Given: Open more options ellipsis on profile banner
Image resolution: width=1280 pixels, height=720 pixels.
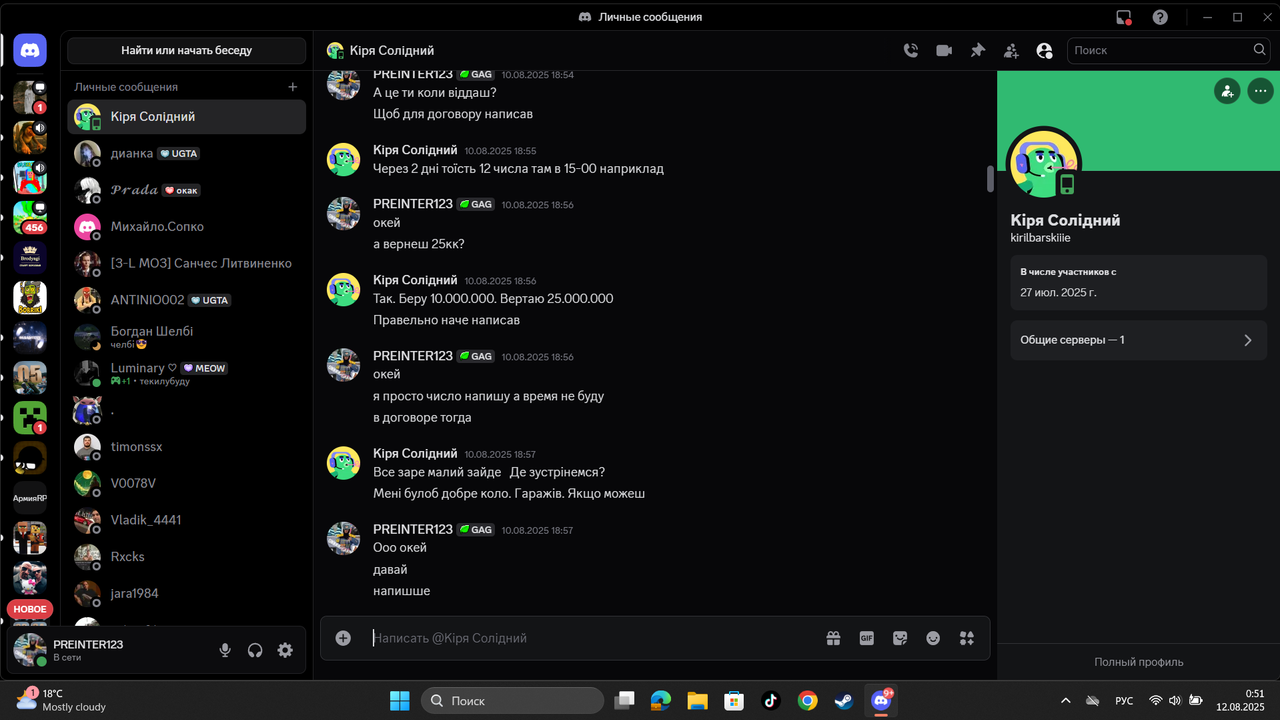Looking at the screenshot, I should (1260, 91).
